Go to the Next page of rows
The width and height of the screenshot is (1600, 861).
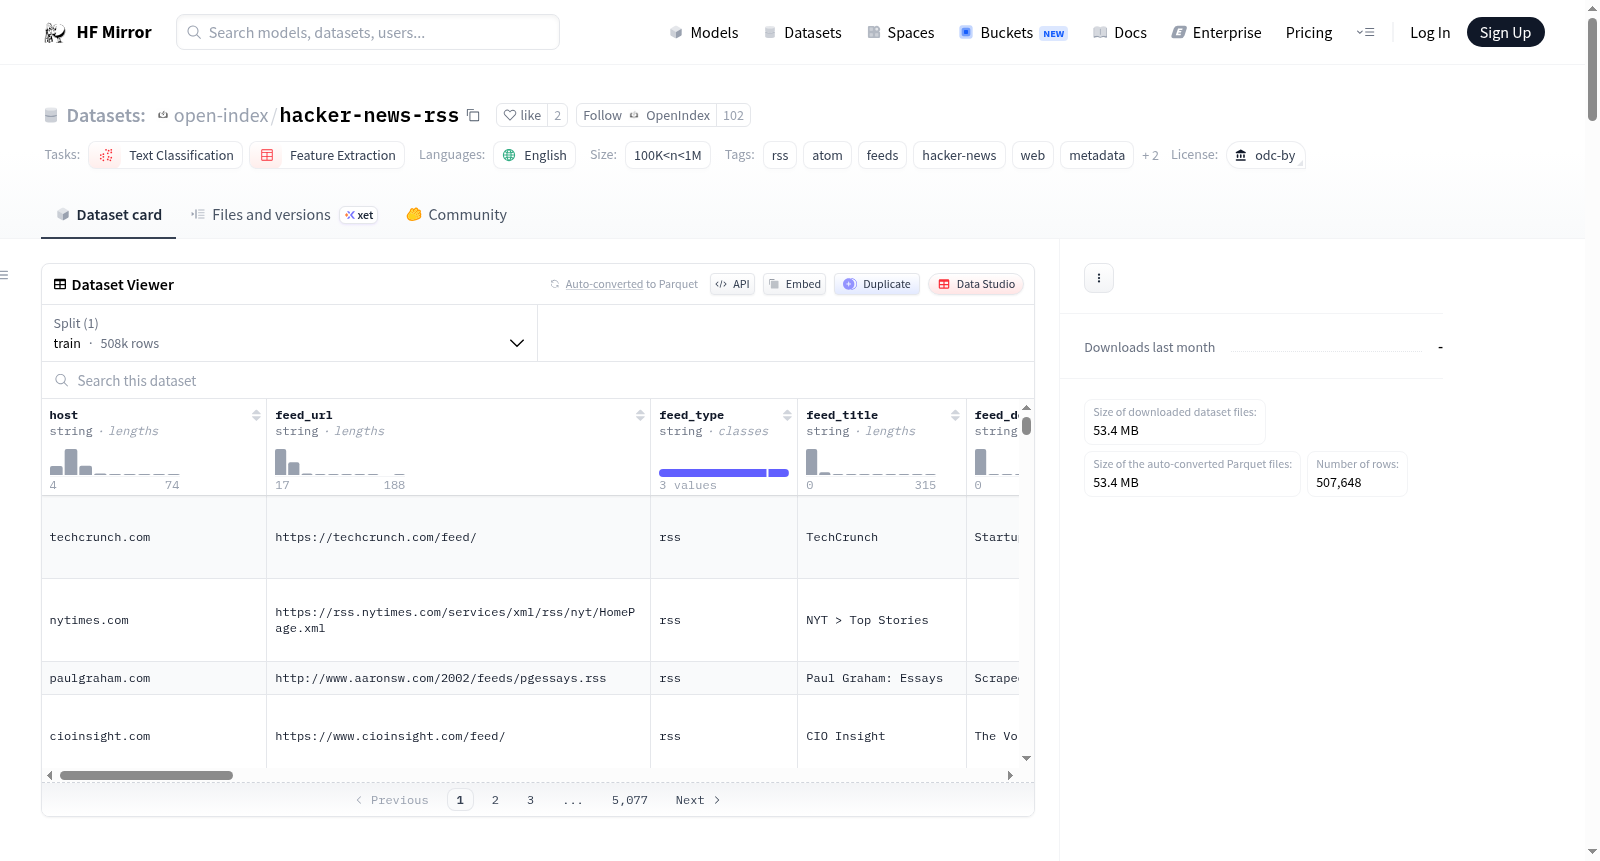tap(698, 800)
